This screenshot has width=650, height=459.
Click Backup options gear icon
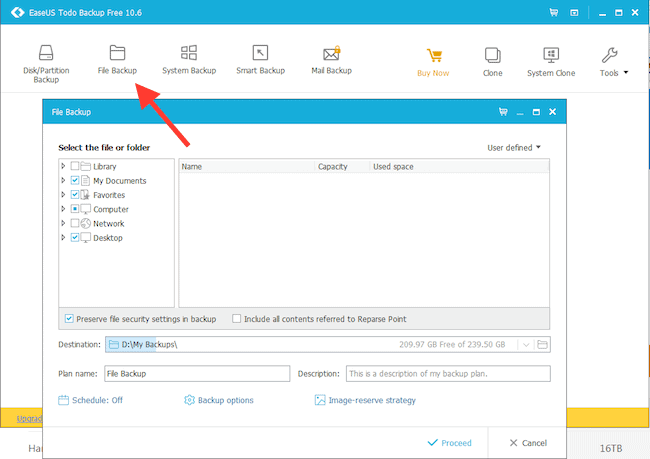click(189, 400)
